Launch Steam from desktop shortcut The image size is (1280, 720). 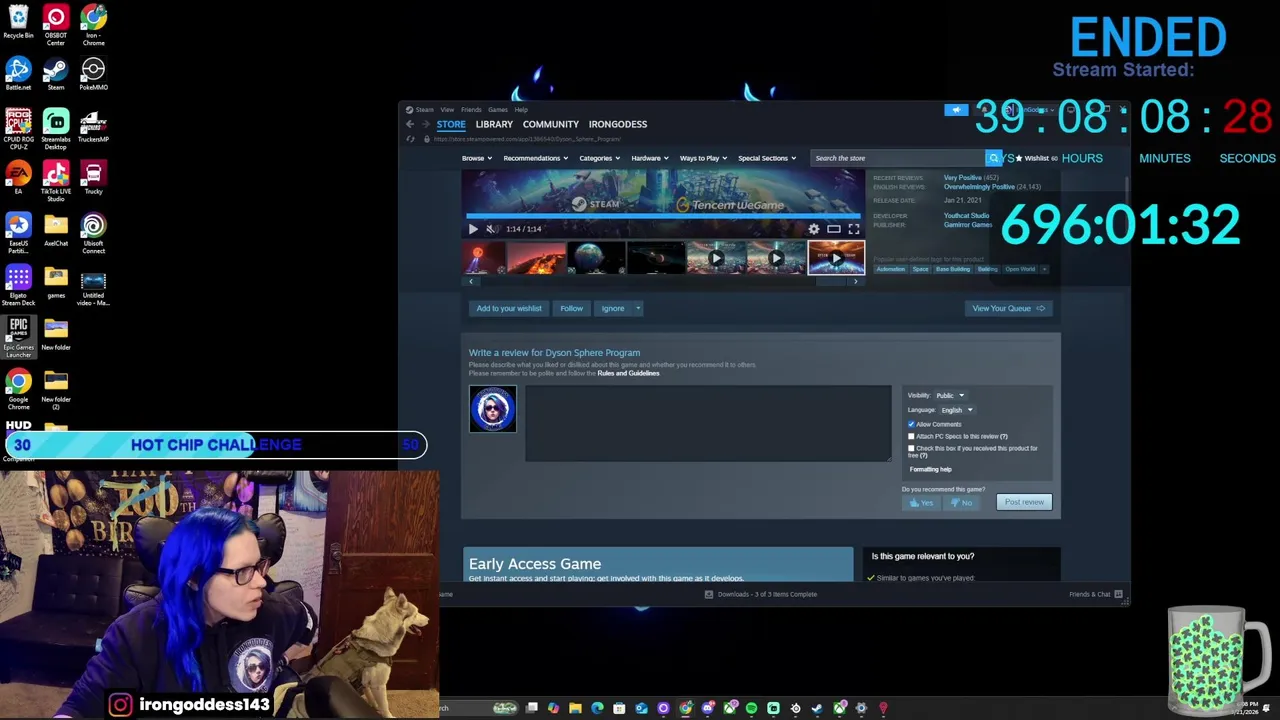56,74
